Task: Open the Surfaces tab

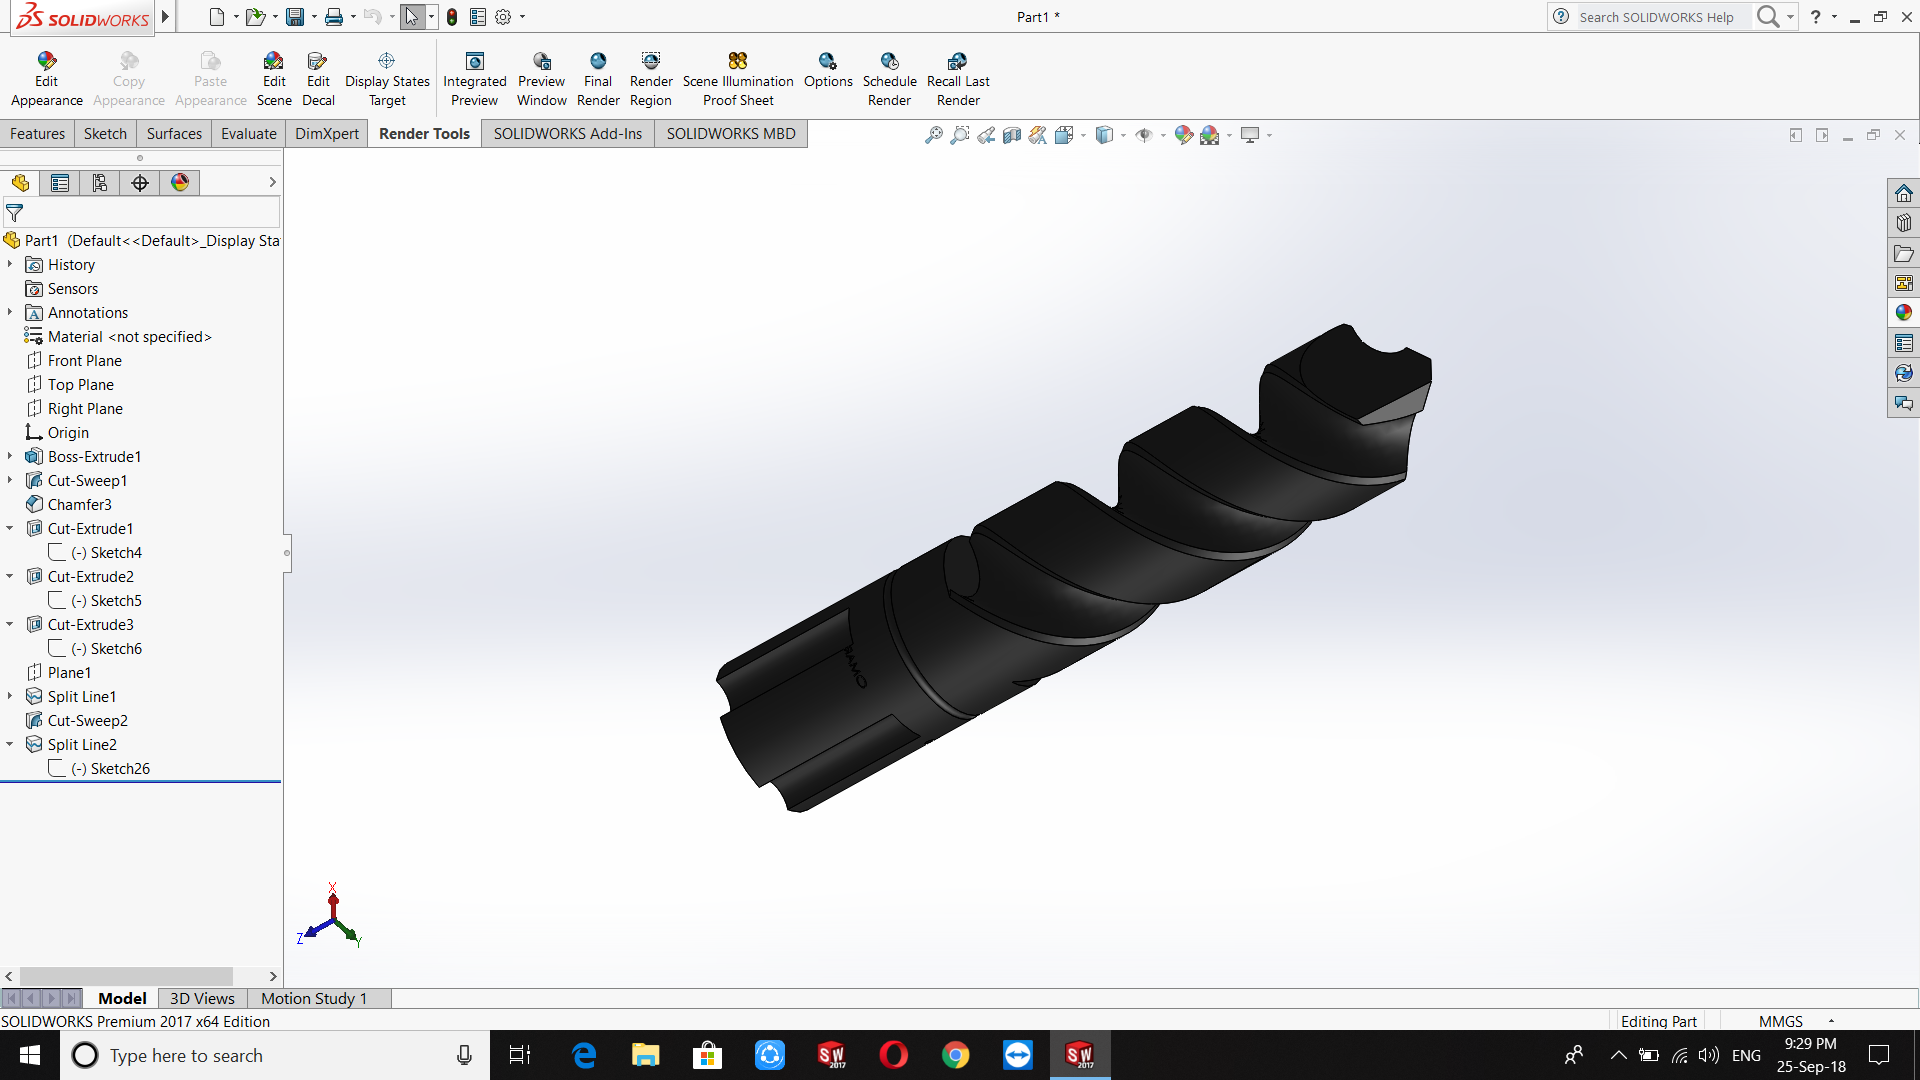Action: [174, 134]
